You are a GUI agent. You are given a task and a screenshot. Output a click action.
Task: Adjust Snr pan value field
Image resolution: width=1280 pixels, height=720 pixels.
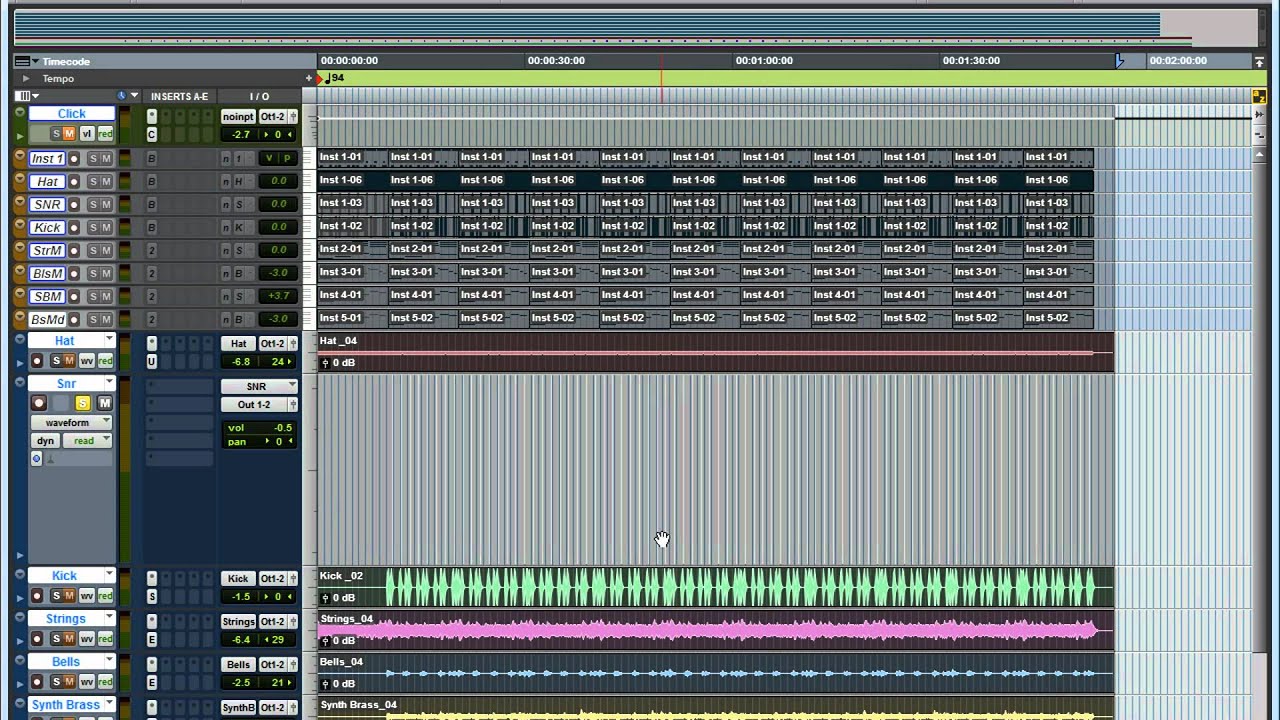pos(259,441)
